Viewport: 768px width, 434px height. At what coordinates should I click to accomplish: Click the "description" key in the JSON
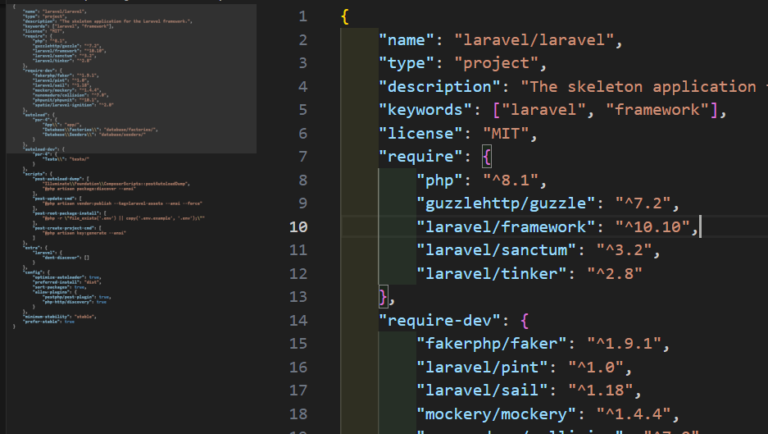click(443, 87)
